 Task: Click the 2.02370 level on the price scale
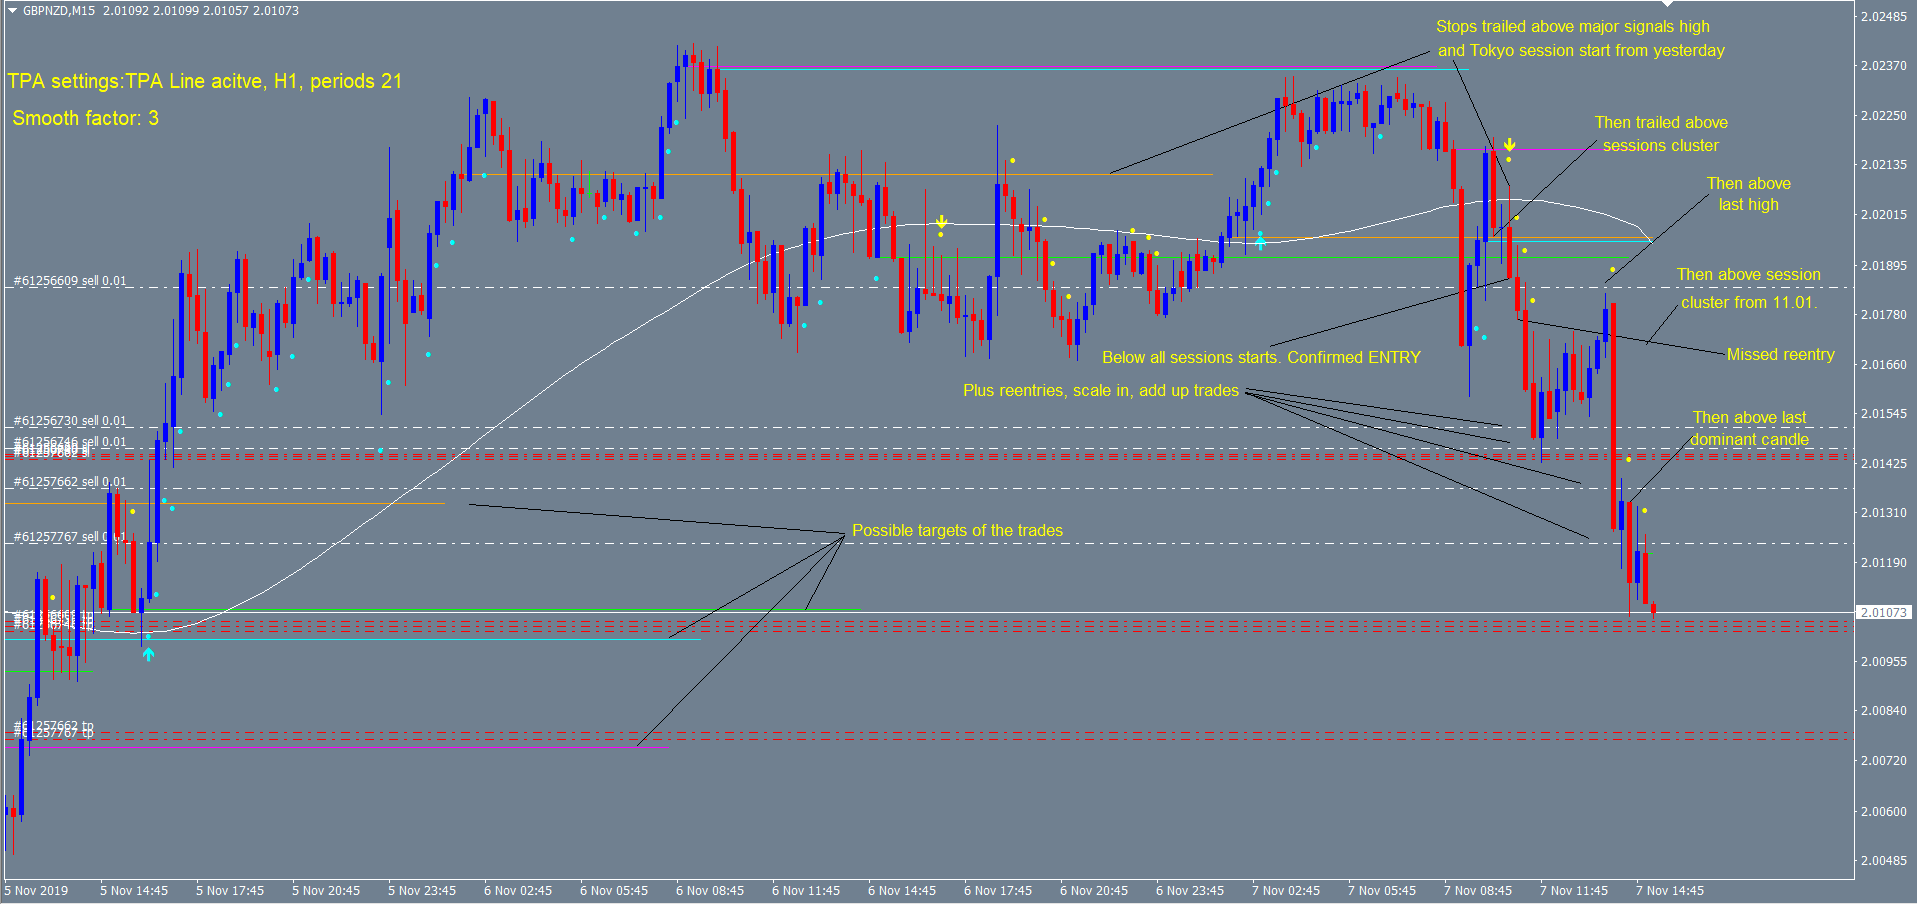[1883, 66]
